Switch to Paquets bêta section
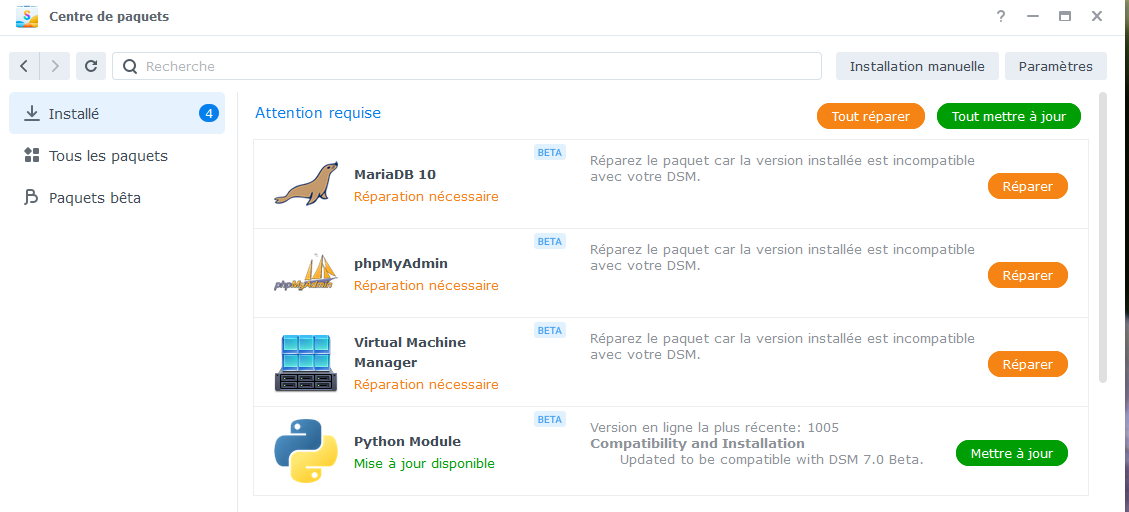The width and height of the screenshot is (1129, 512). point(95,198)
